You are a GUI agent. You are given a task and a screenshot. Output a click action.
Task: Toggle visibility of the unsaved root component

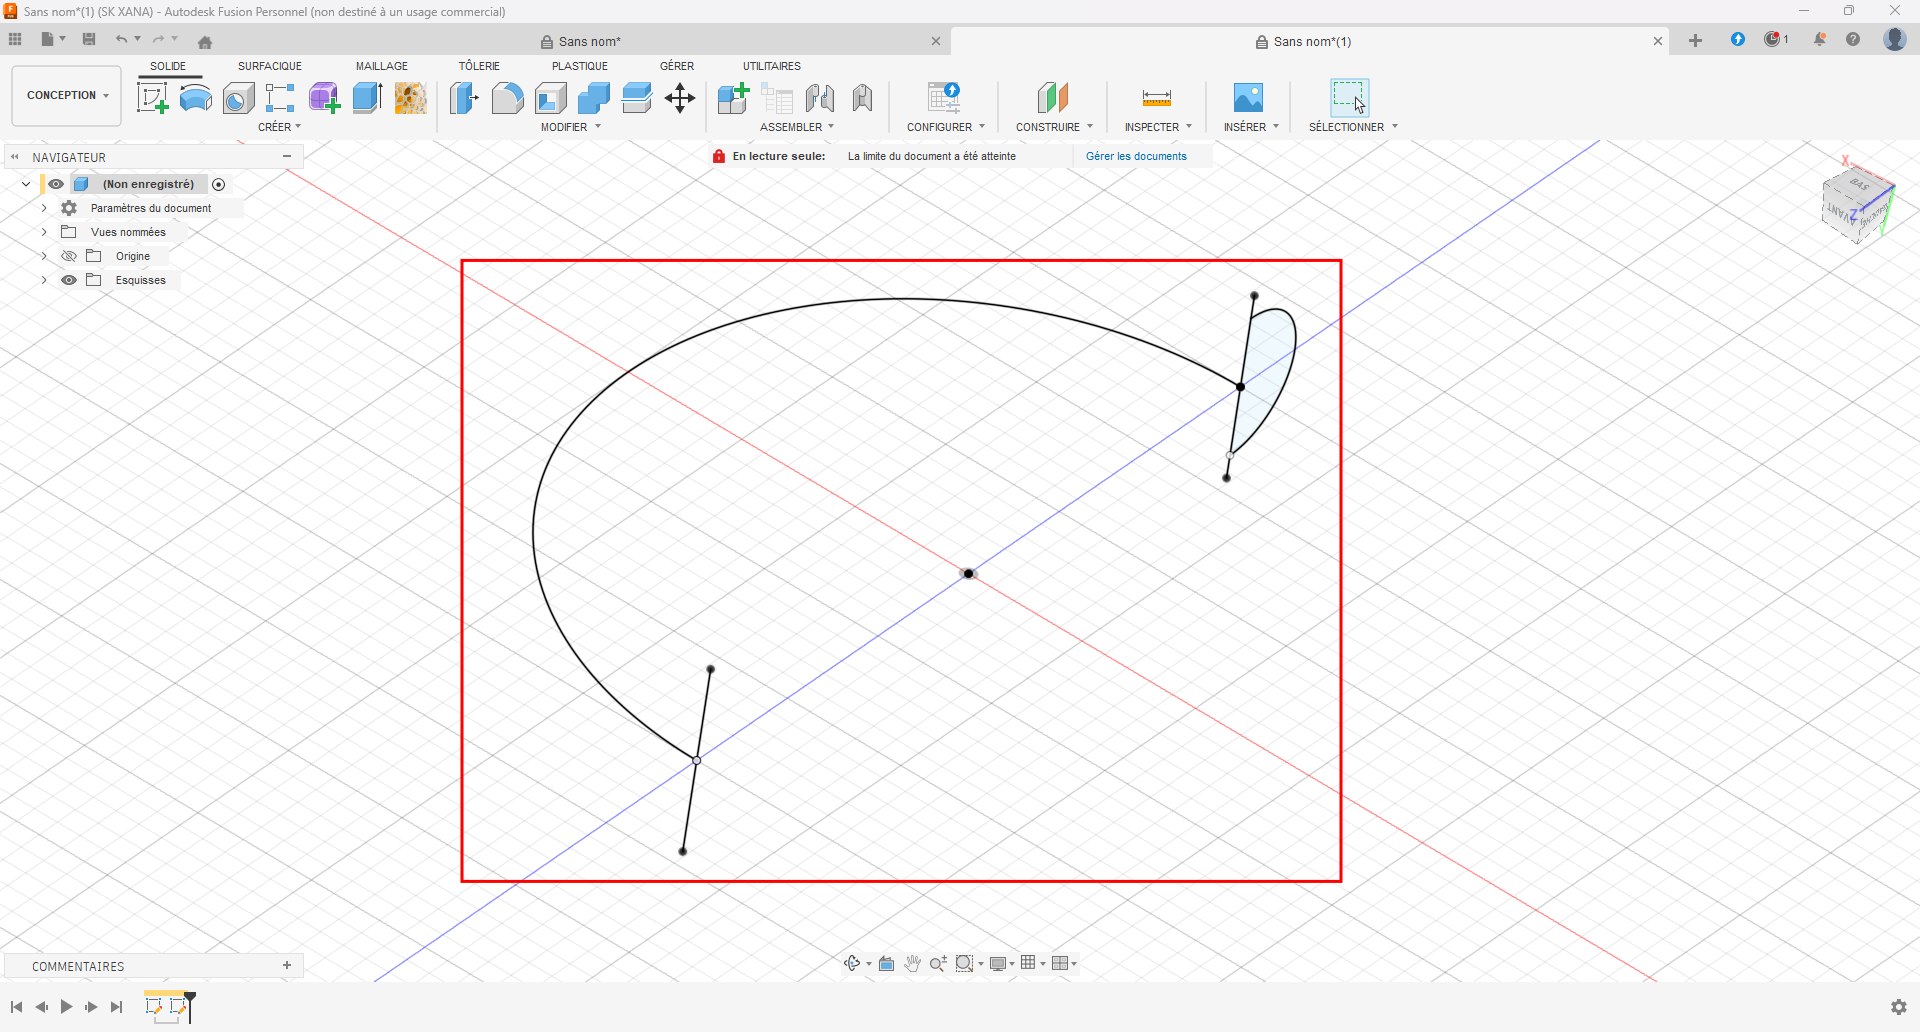tap(56, 184)
